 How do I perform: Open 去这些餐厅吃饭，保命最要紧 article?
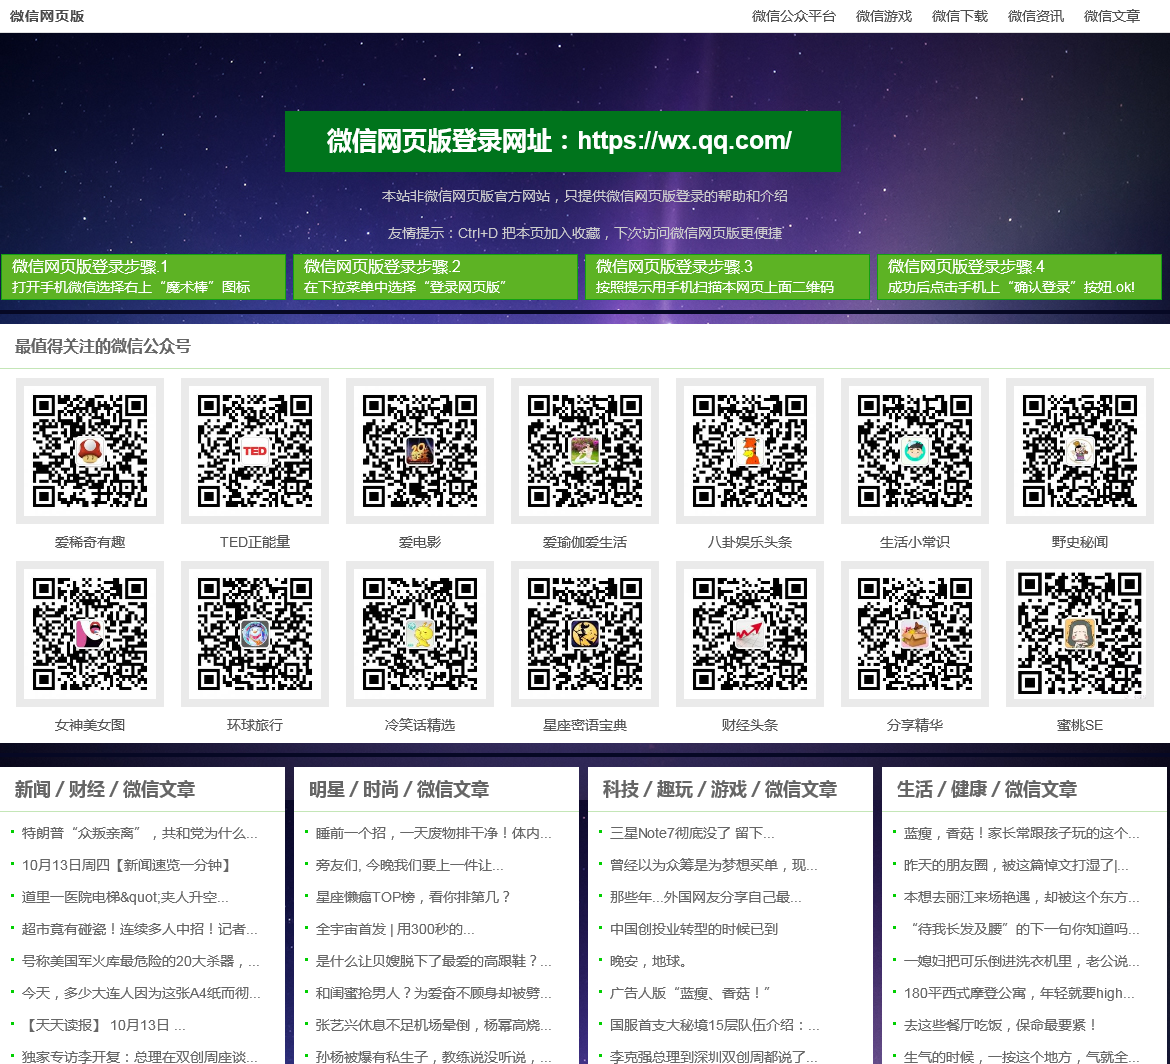tap(1001, 1026)
